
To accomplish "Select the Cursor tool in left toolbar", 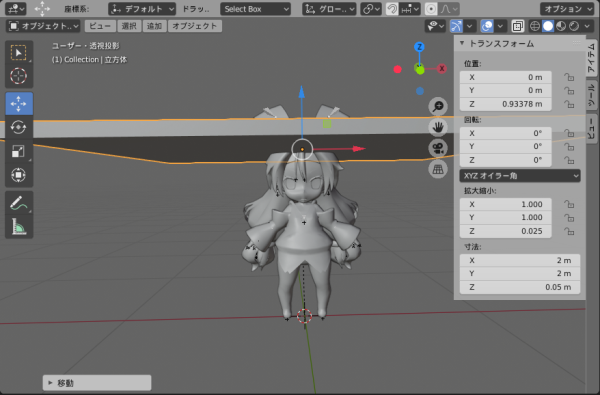I will click(18, 76).
